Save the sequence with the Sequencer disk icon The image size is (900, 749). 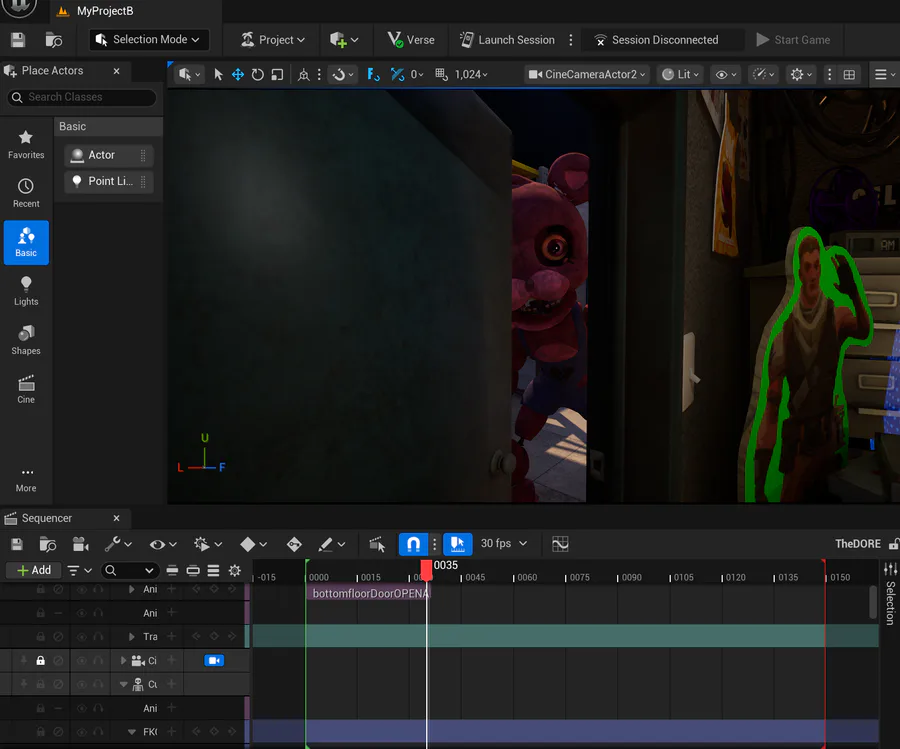point(17,544)
